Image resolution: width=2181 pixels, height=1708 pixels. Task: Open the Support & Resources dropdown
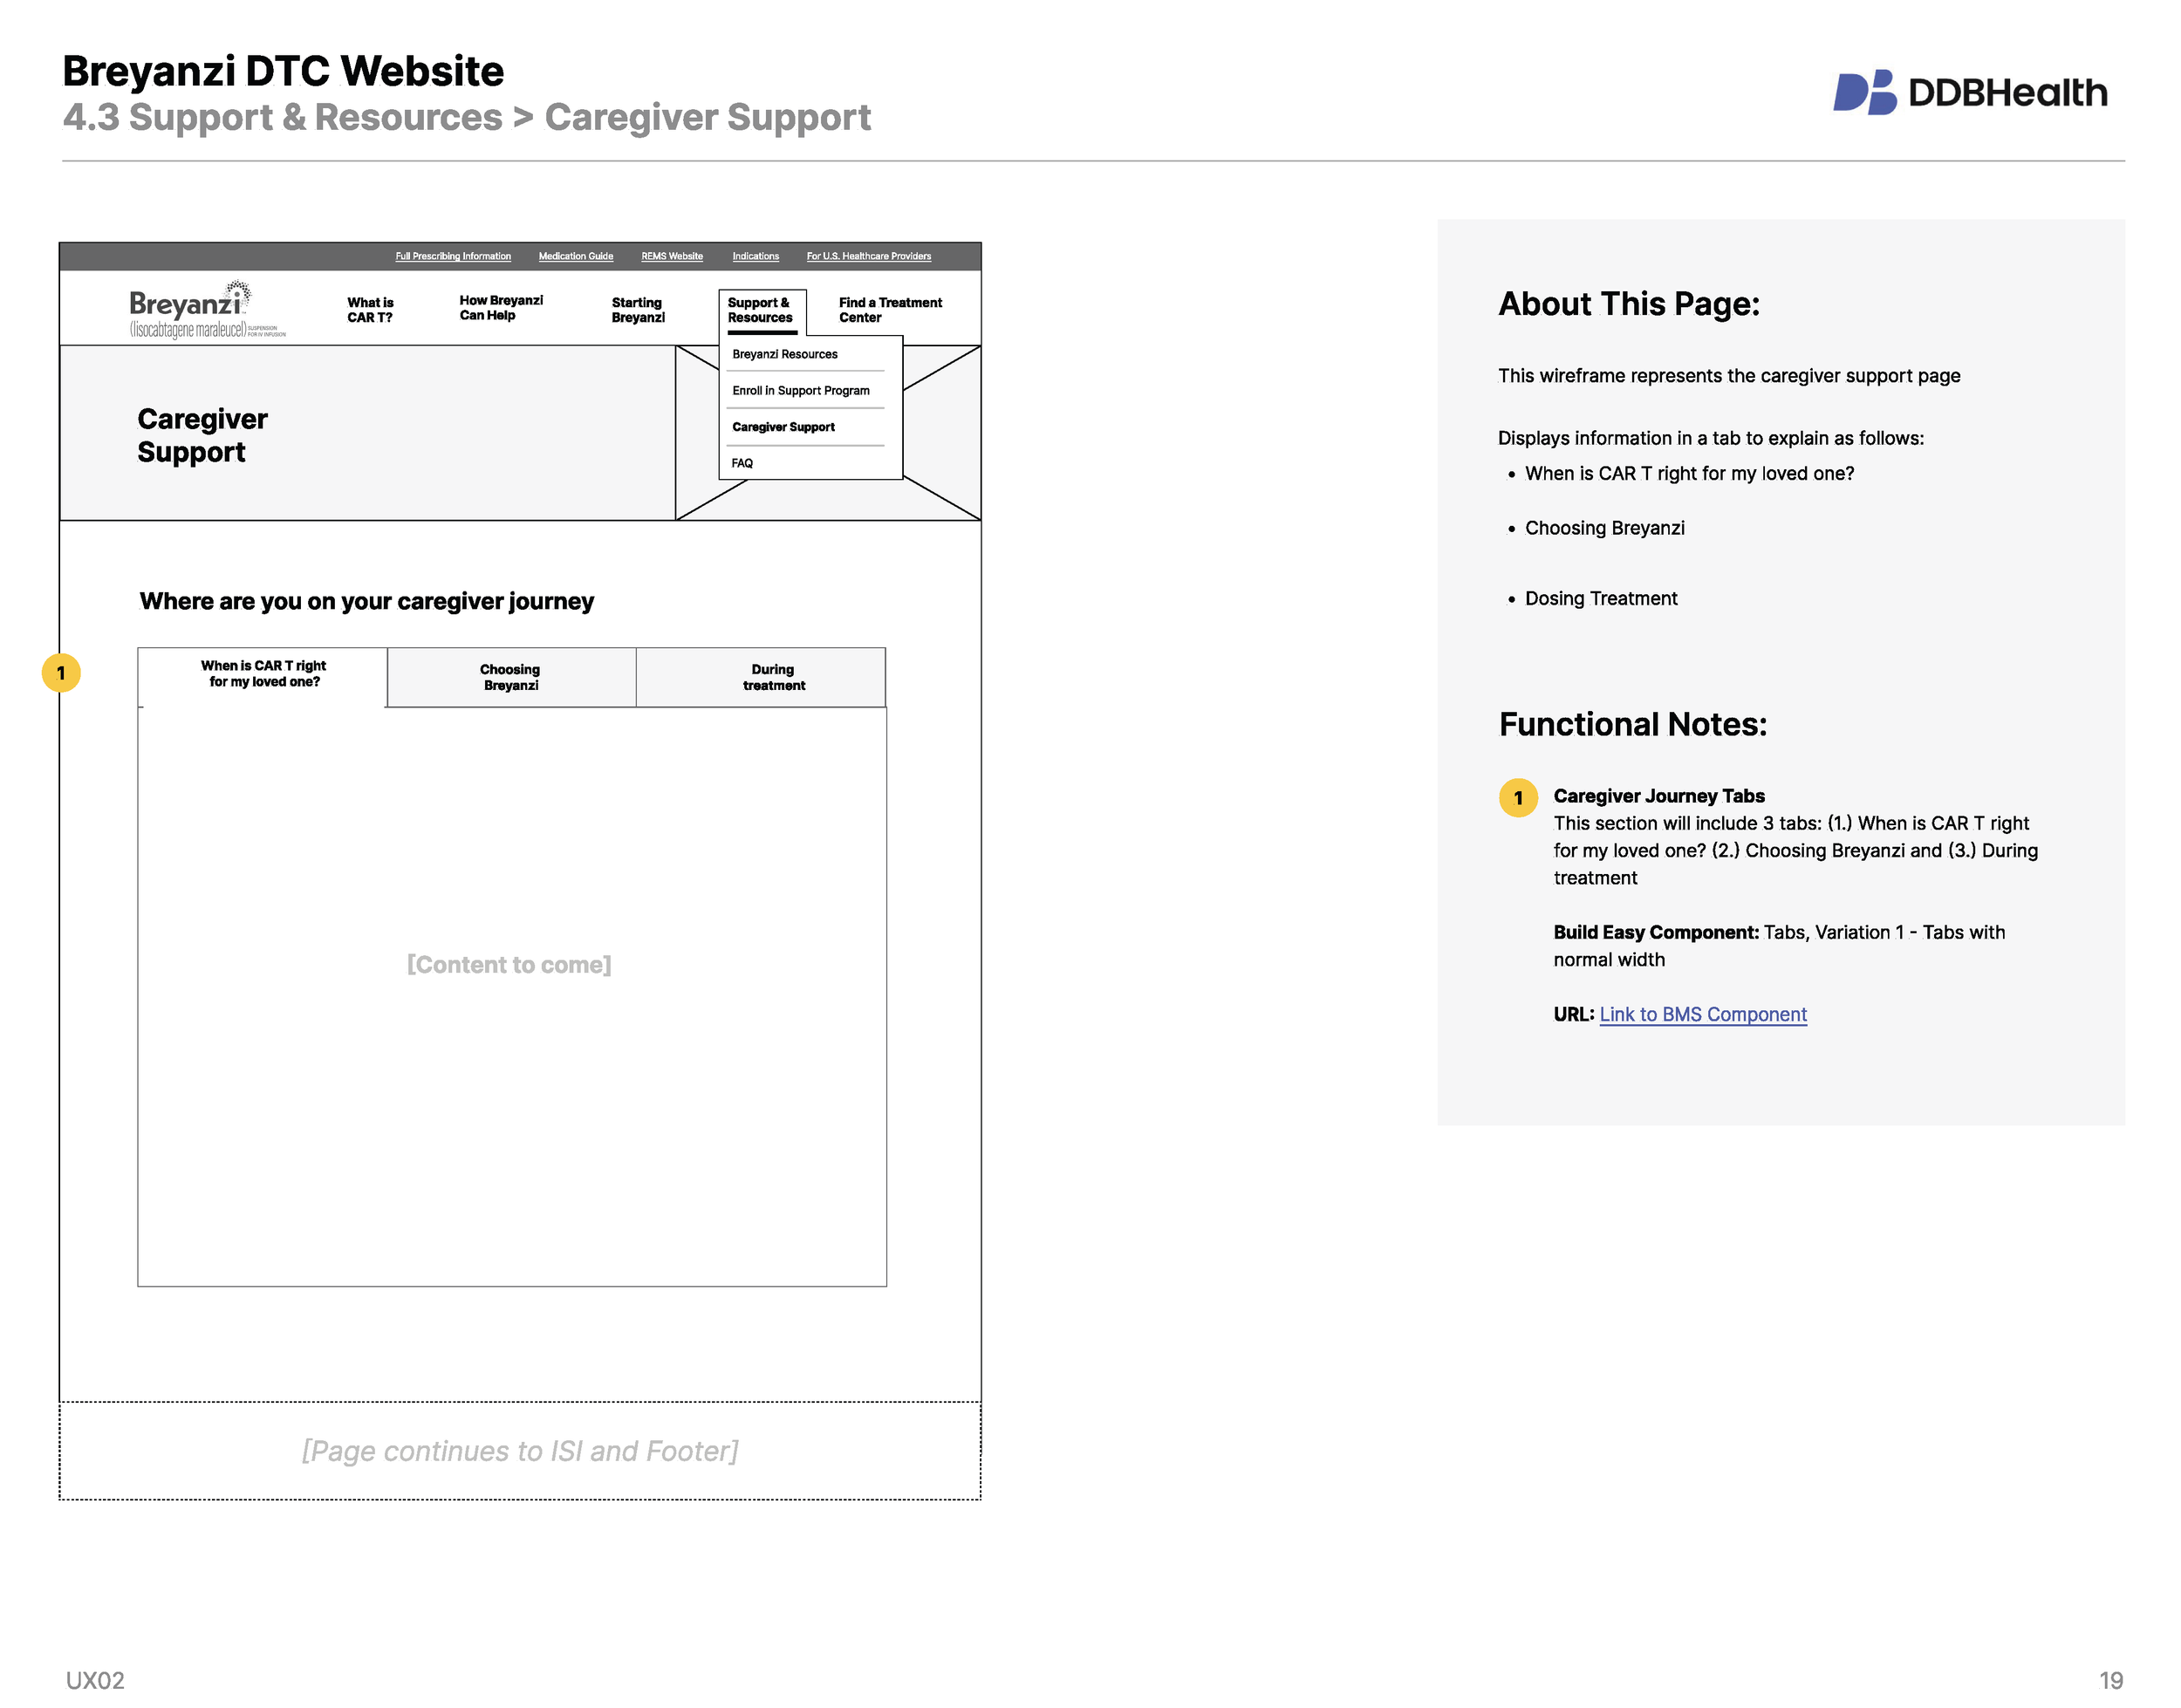pyautogui.click(x=761, y=310)
